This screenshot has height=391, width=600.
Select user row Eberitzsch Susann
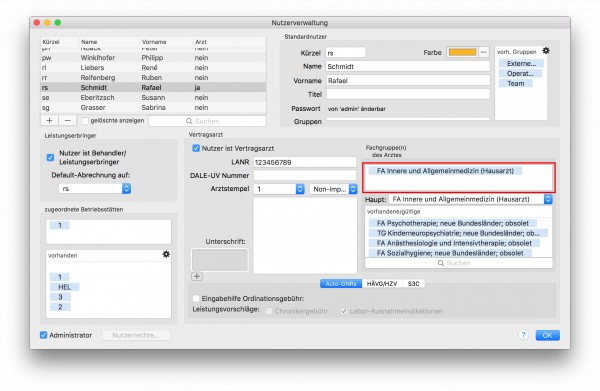tap(153, 98)
